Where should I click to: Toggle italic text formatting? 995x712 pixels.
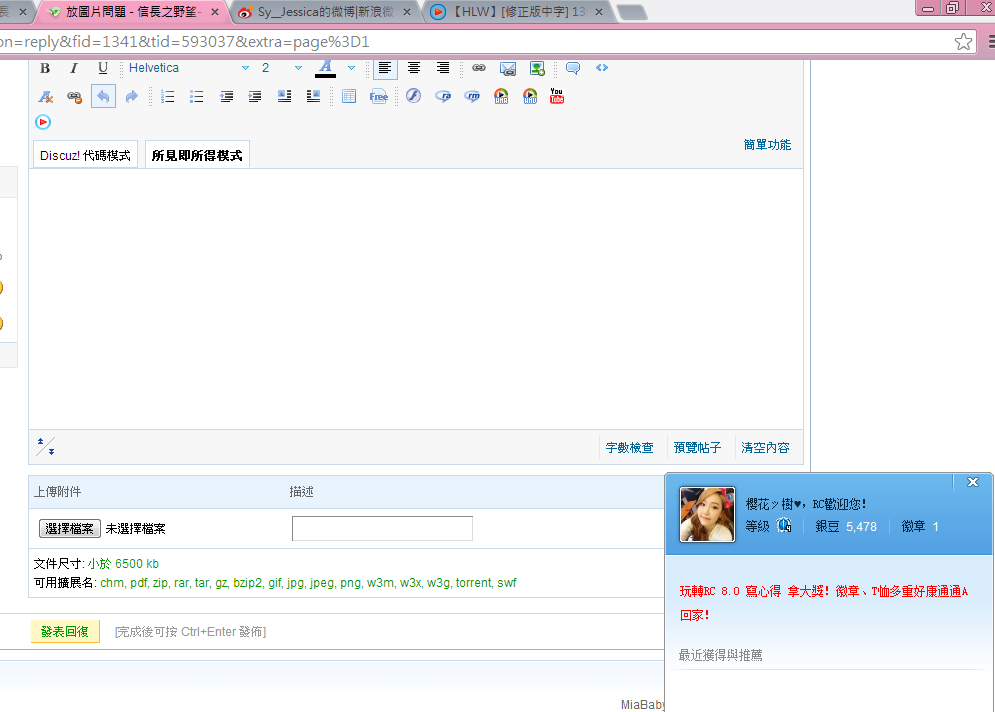pyautogui.click(x=73, y=68)
